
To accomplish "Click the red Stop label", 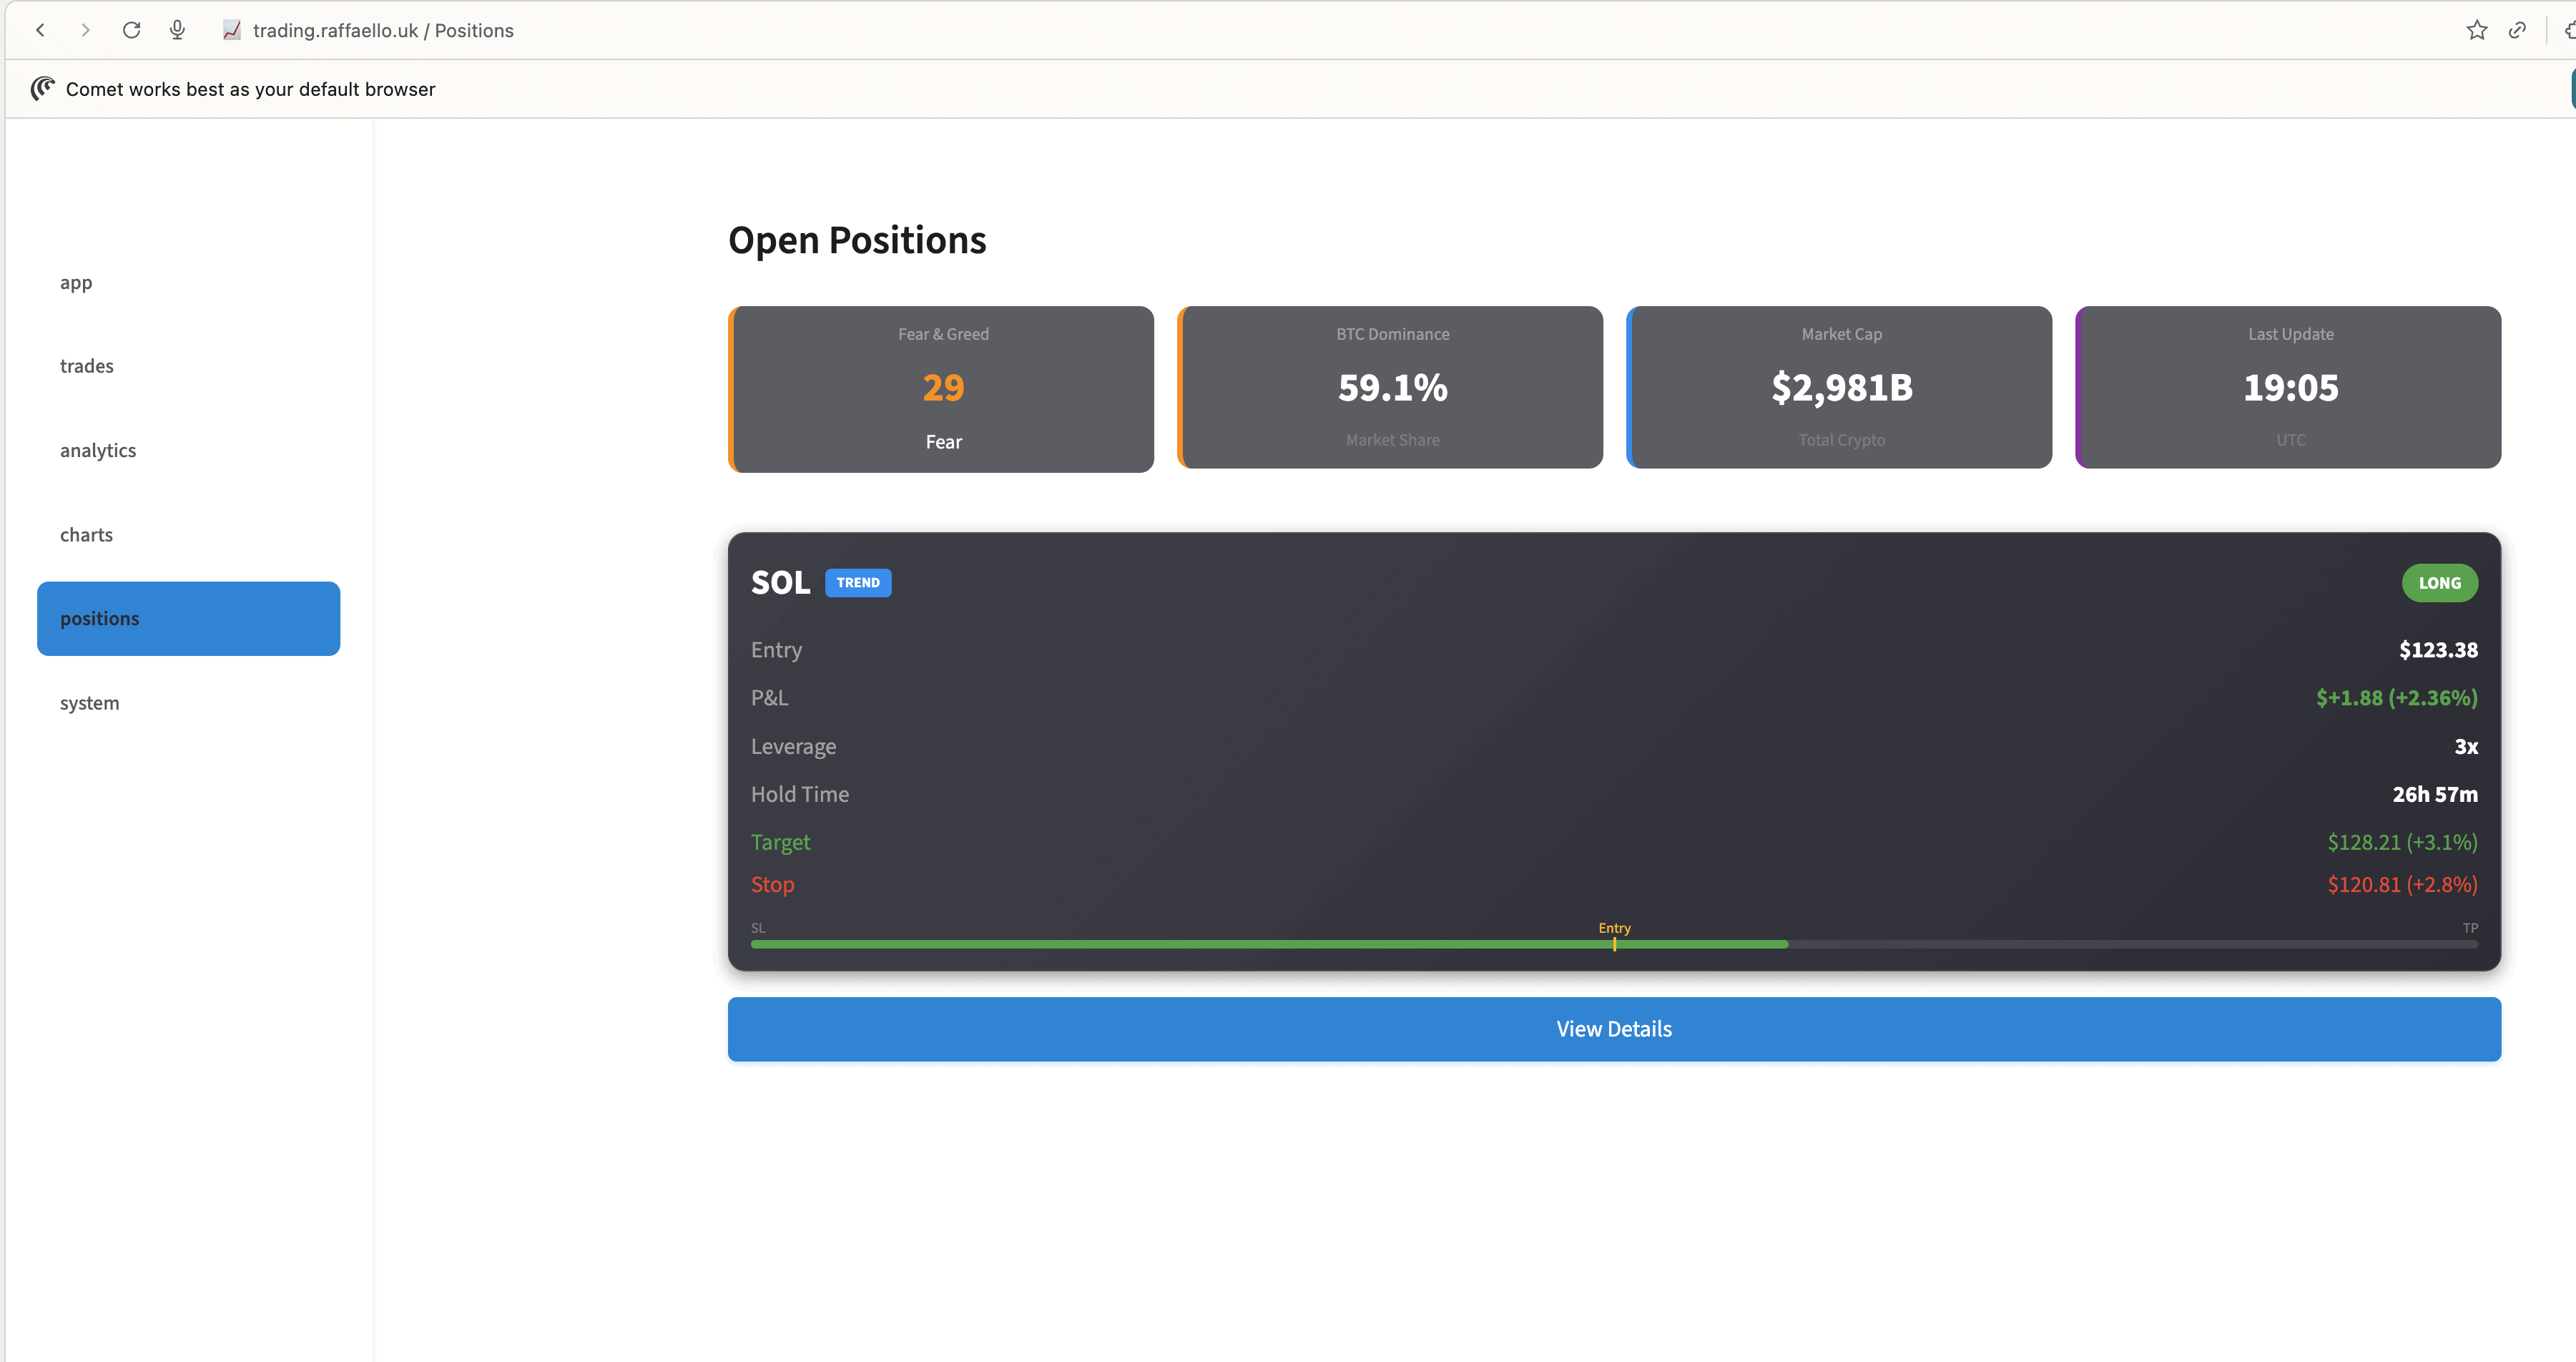I will coord(772,884).
